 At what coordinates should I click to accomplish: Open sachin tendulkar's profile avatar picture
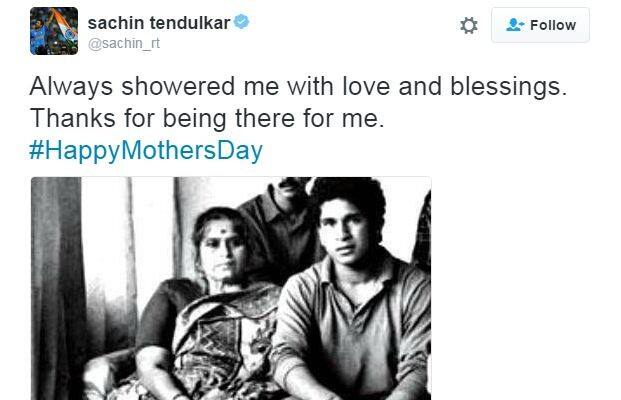coord(54,31)
